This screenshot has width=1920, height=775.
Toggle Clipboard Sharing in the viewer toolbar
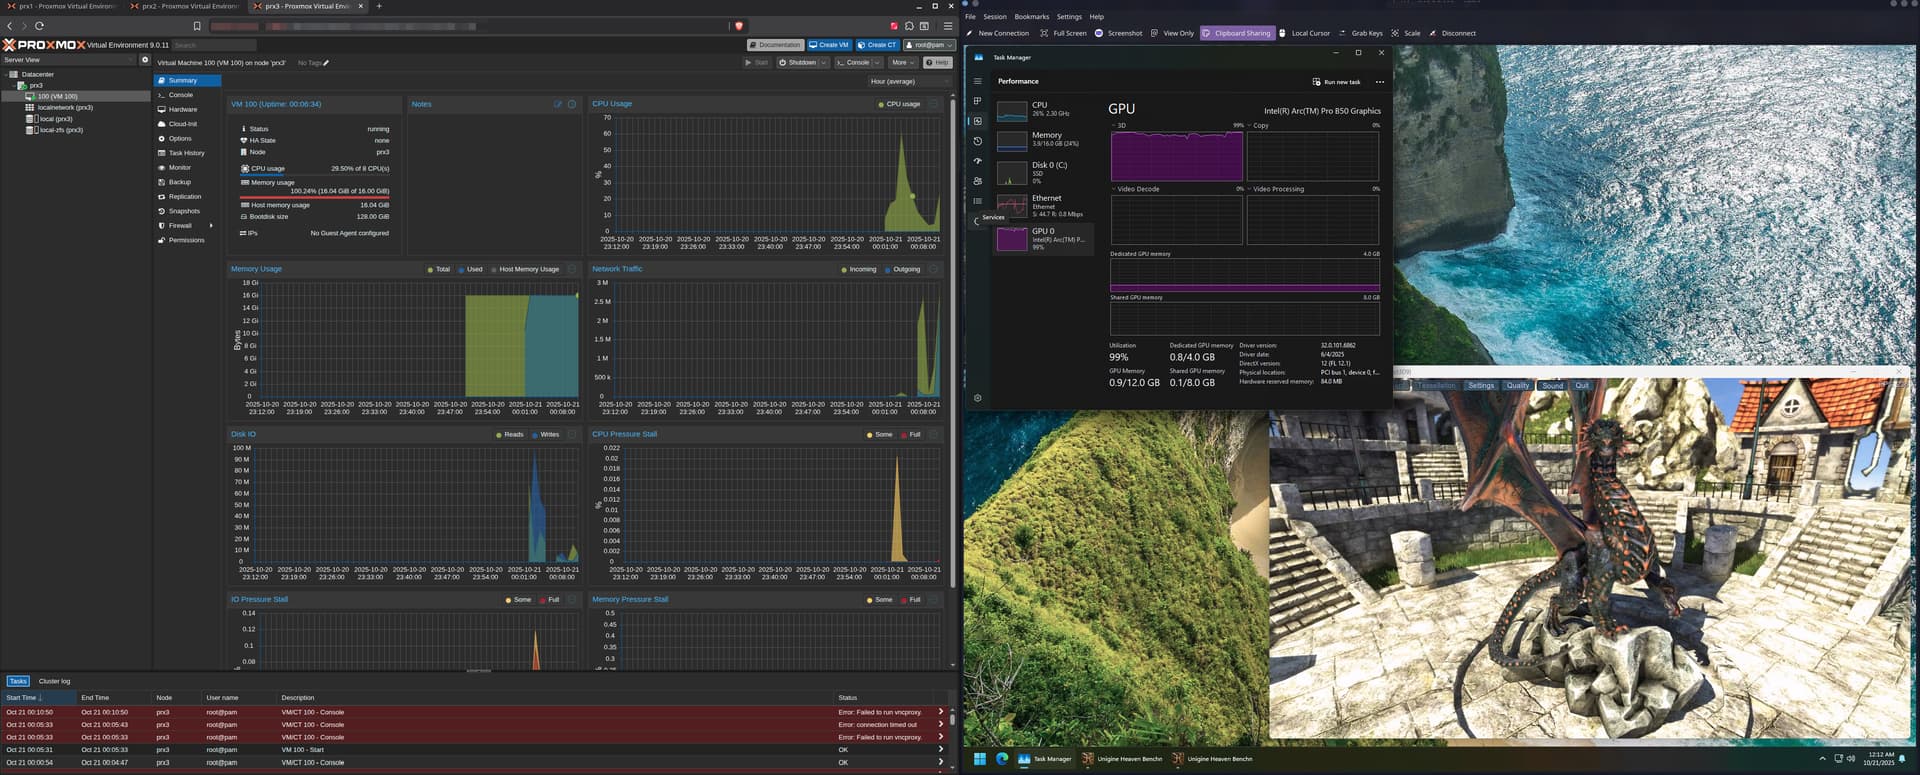tap(1236, 33)
